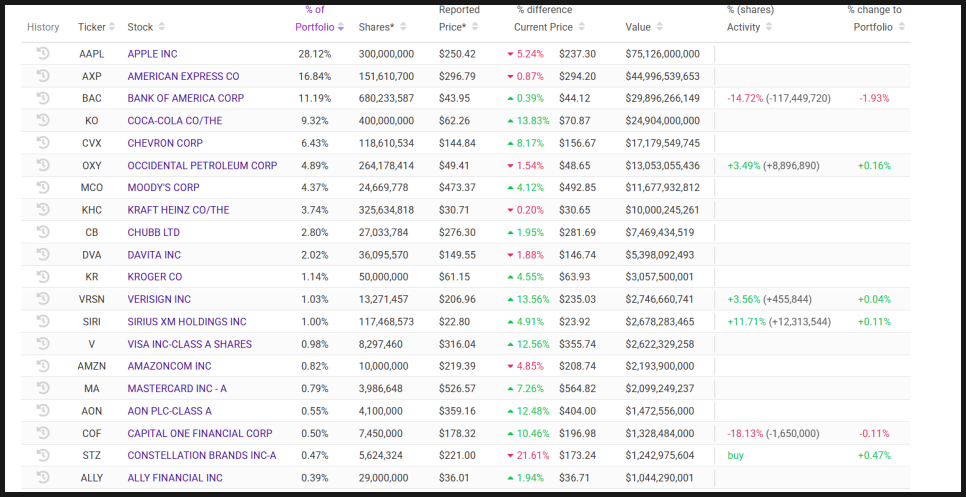
Task: Open history for the MCO row
Action: tap(43, 187)
